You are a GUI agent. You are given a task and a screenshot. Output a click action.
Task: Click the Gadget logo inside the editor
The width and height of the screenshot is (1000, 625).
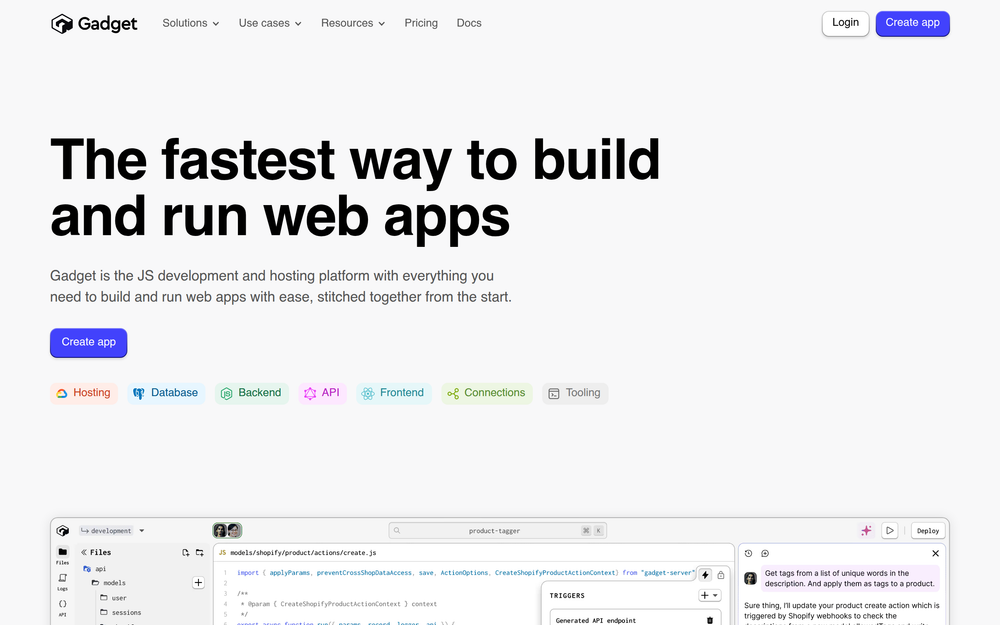tap(62, 531)
